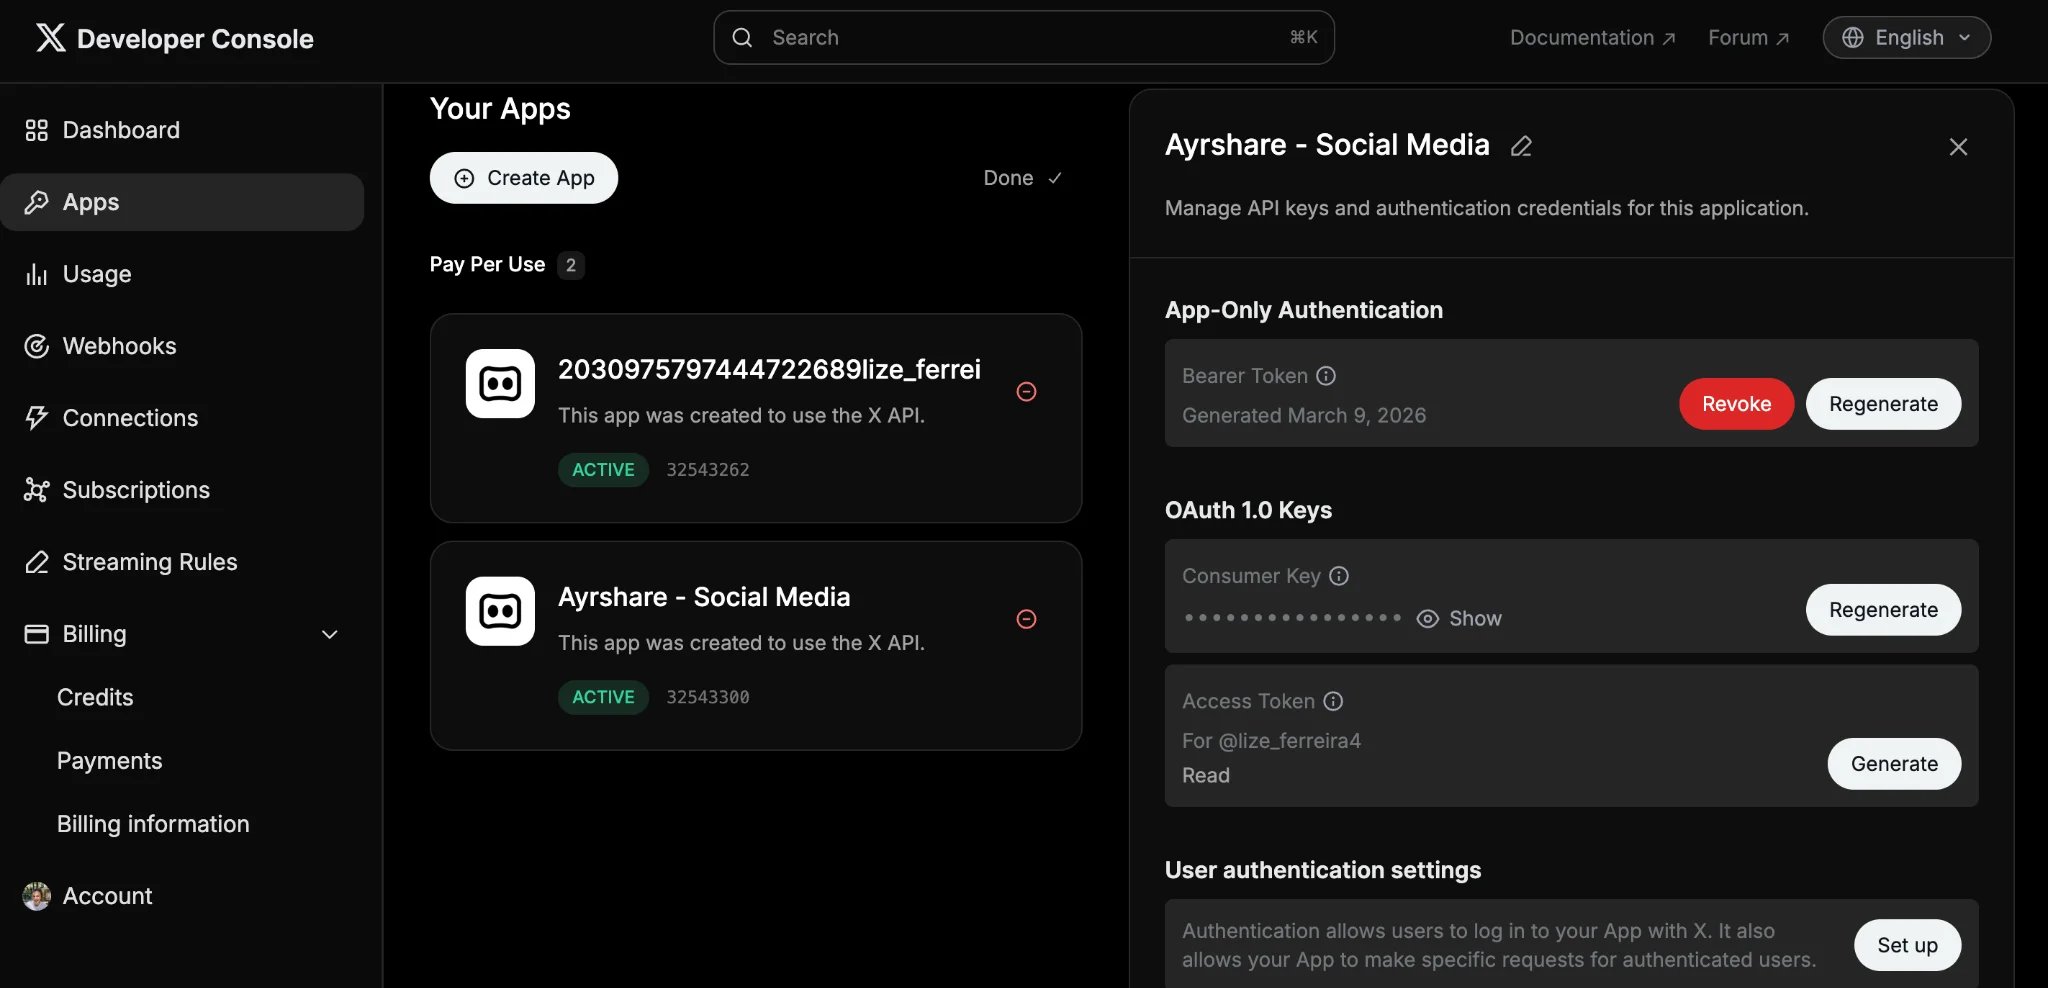Open the Credits billing page
The image size is (2048, 988).
click(95, 697)
